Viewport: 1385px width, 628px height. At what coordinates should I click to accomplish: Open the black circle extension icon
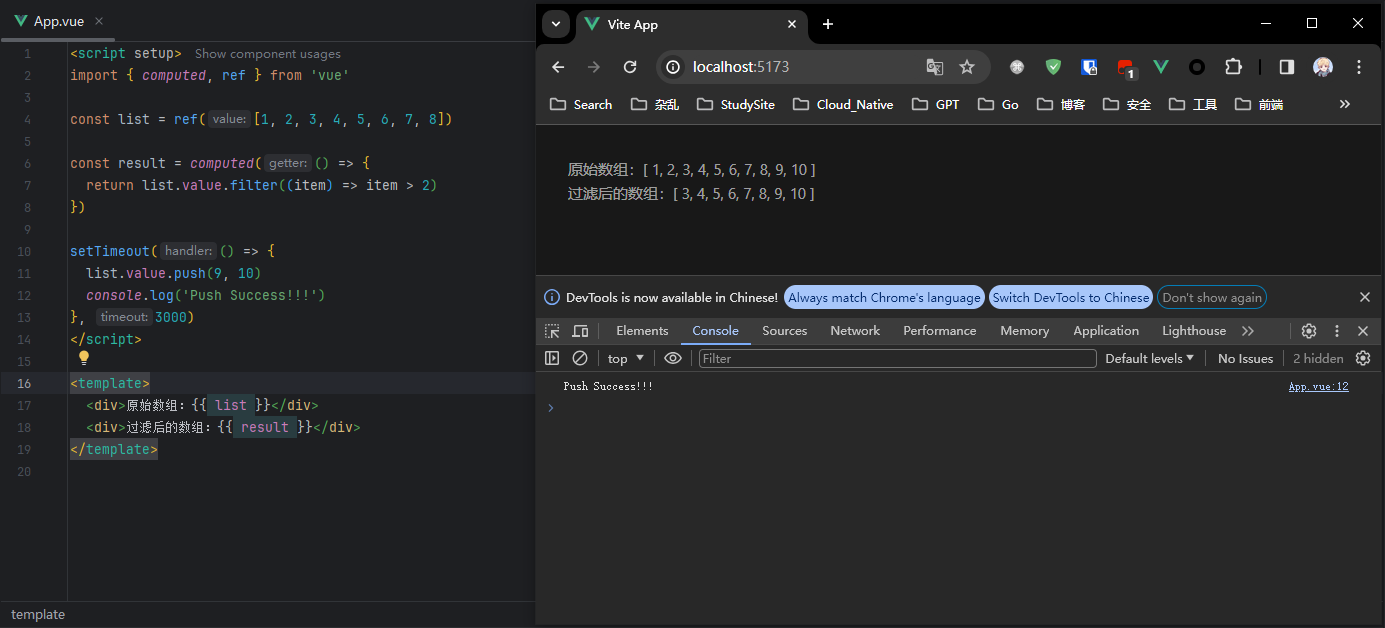1197,67
